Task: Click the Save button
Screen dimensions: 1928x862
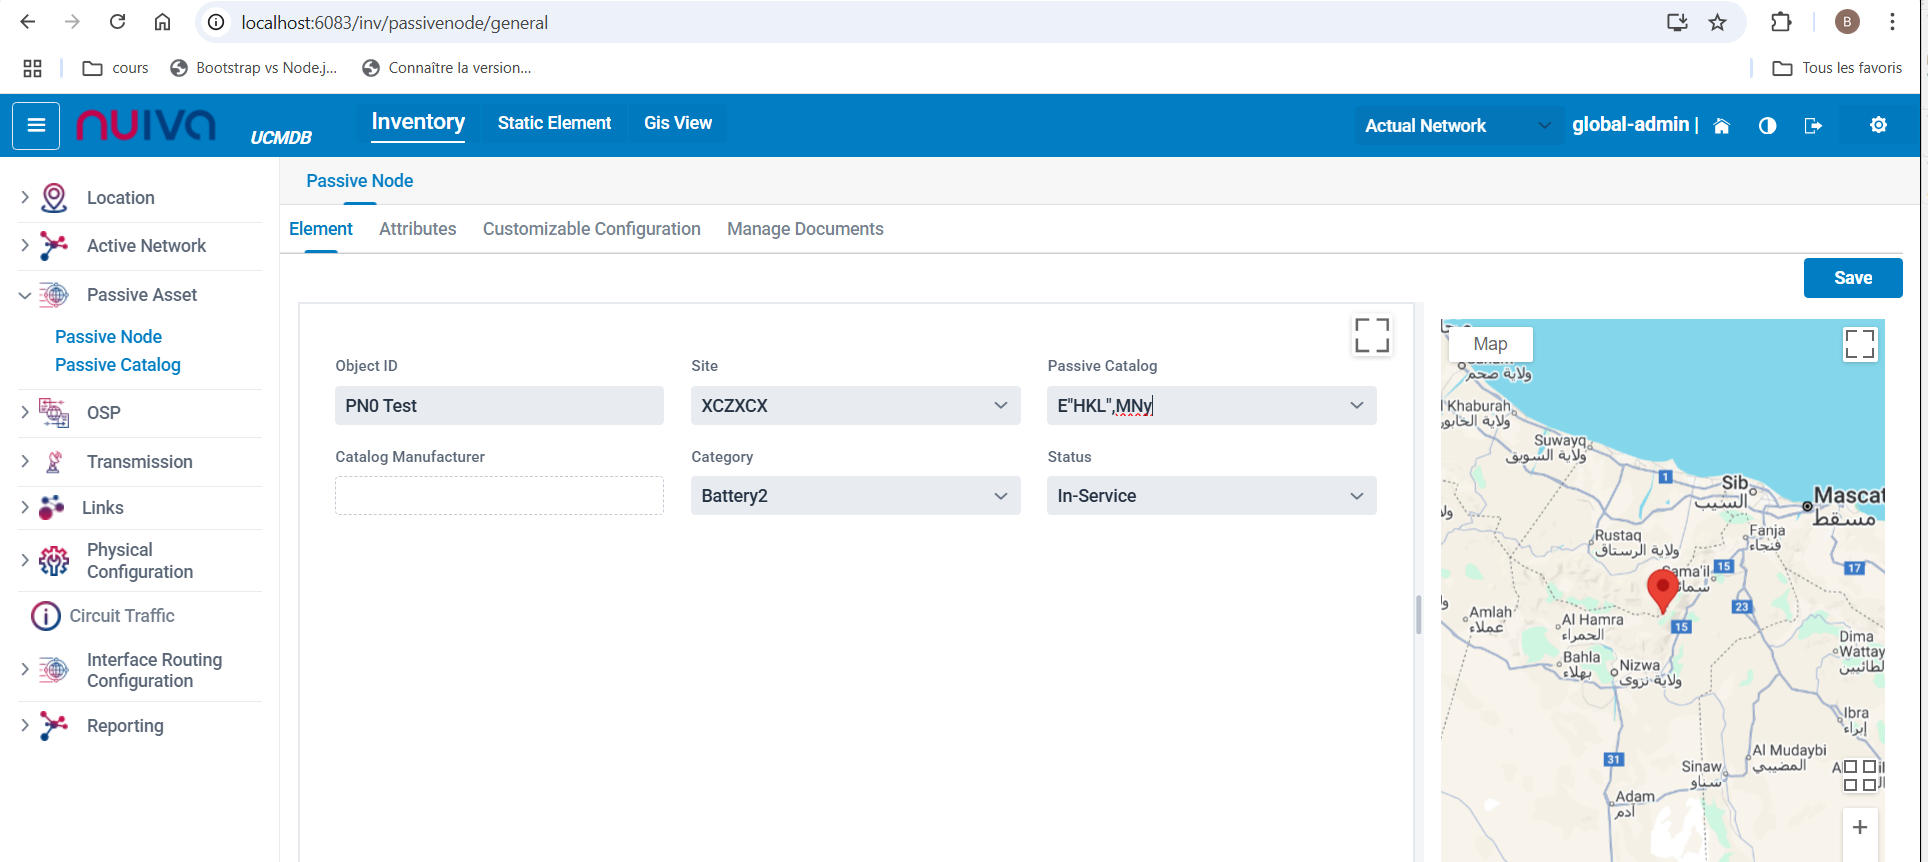Action: [1852, 278]
